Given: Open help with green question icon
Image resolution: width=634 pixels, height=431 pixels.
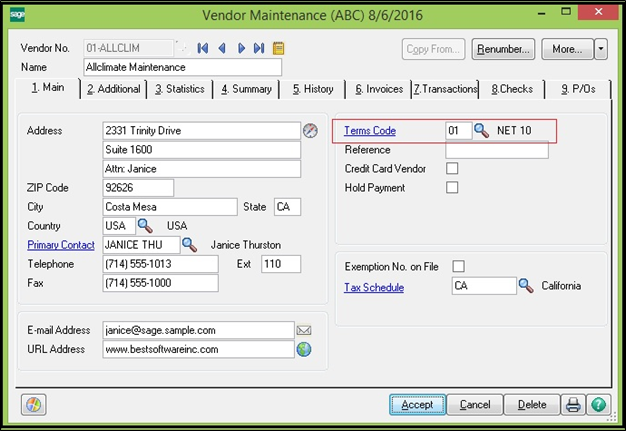Looking at the screenshot, I should coord(598,405).
